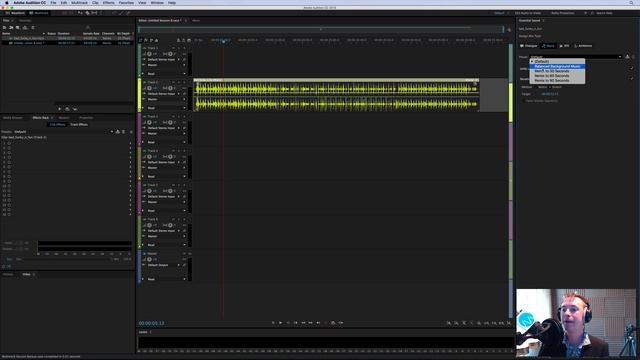Click Import File icon in Files panel

point(11,28)
